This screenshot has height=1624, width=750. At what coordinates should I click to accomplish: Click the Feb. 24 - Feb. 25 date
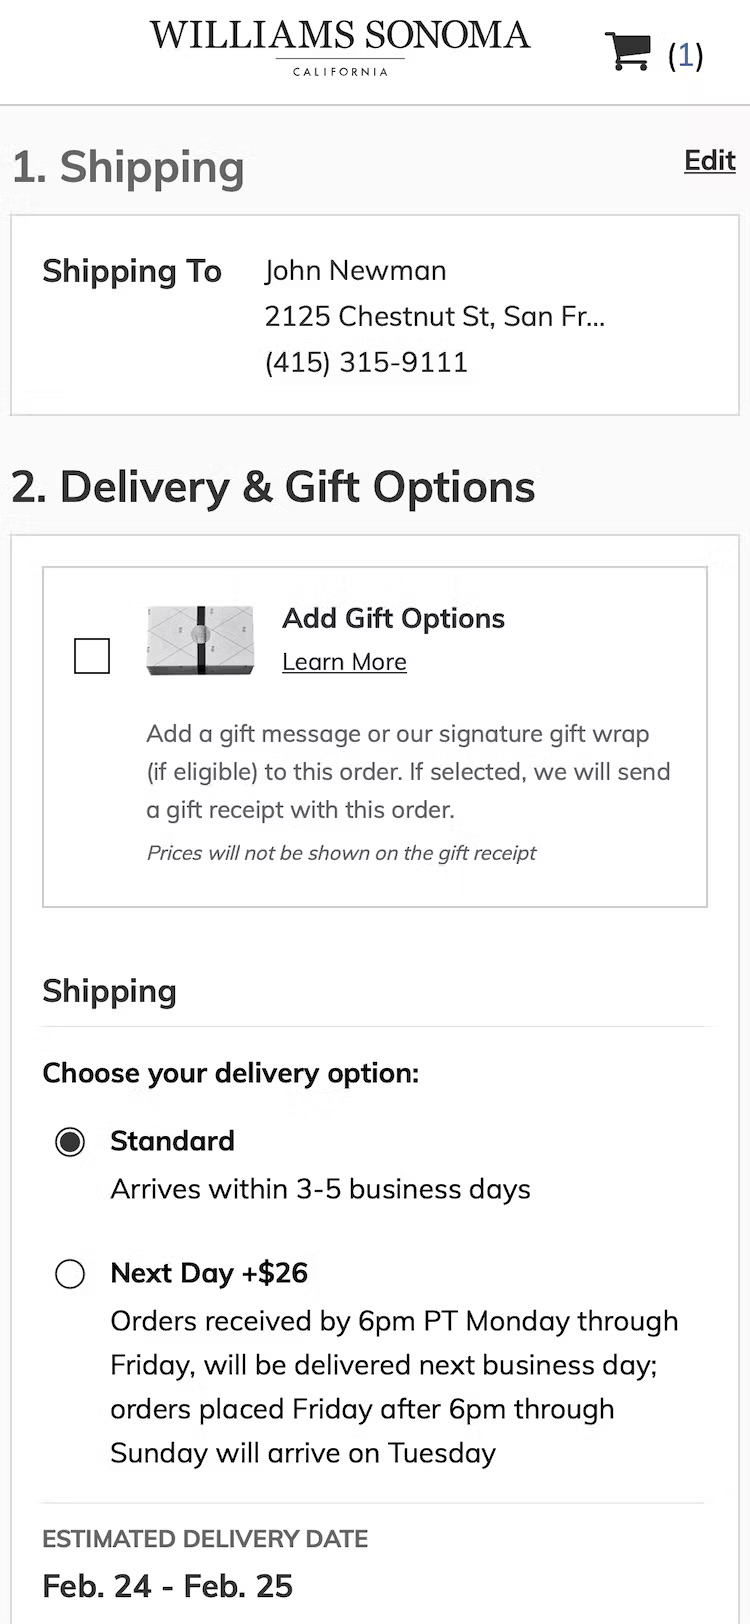(167, 1586)
